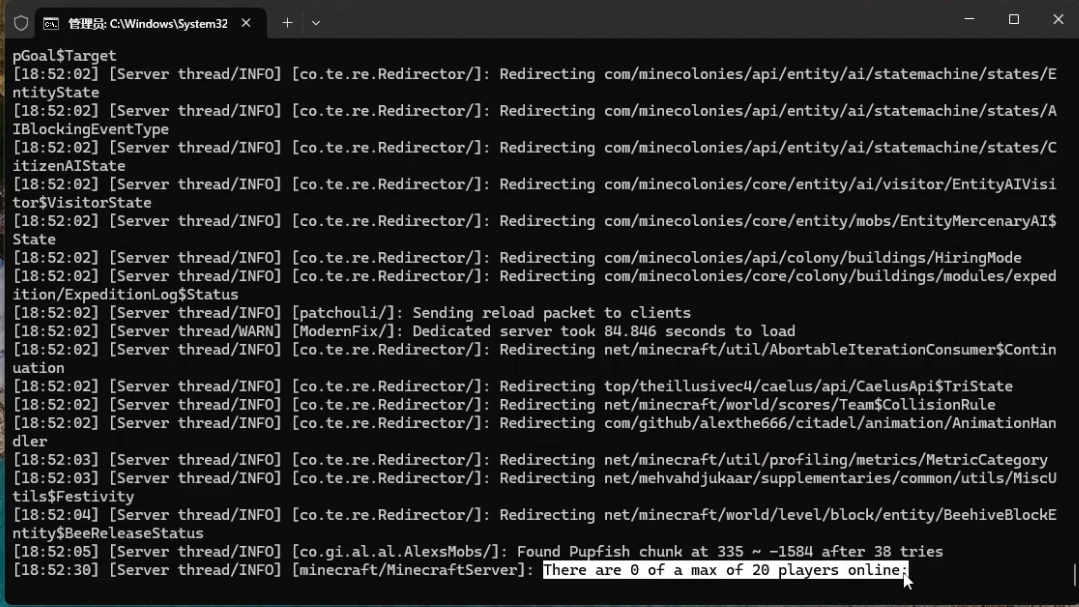Close the terminal window
The image size is (1079, 607).
(x=1057, y=20)
